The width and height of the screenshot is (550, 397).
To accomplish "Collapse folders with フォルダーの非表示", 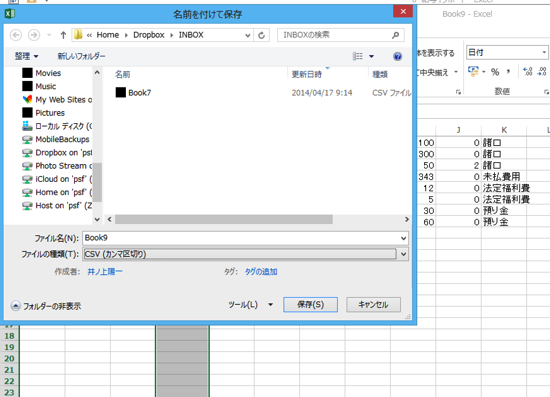I will 46,306.
